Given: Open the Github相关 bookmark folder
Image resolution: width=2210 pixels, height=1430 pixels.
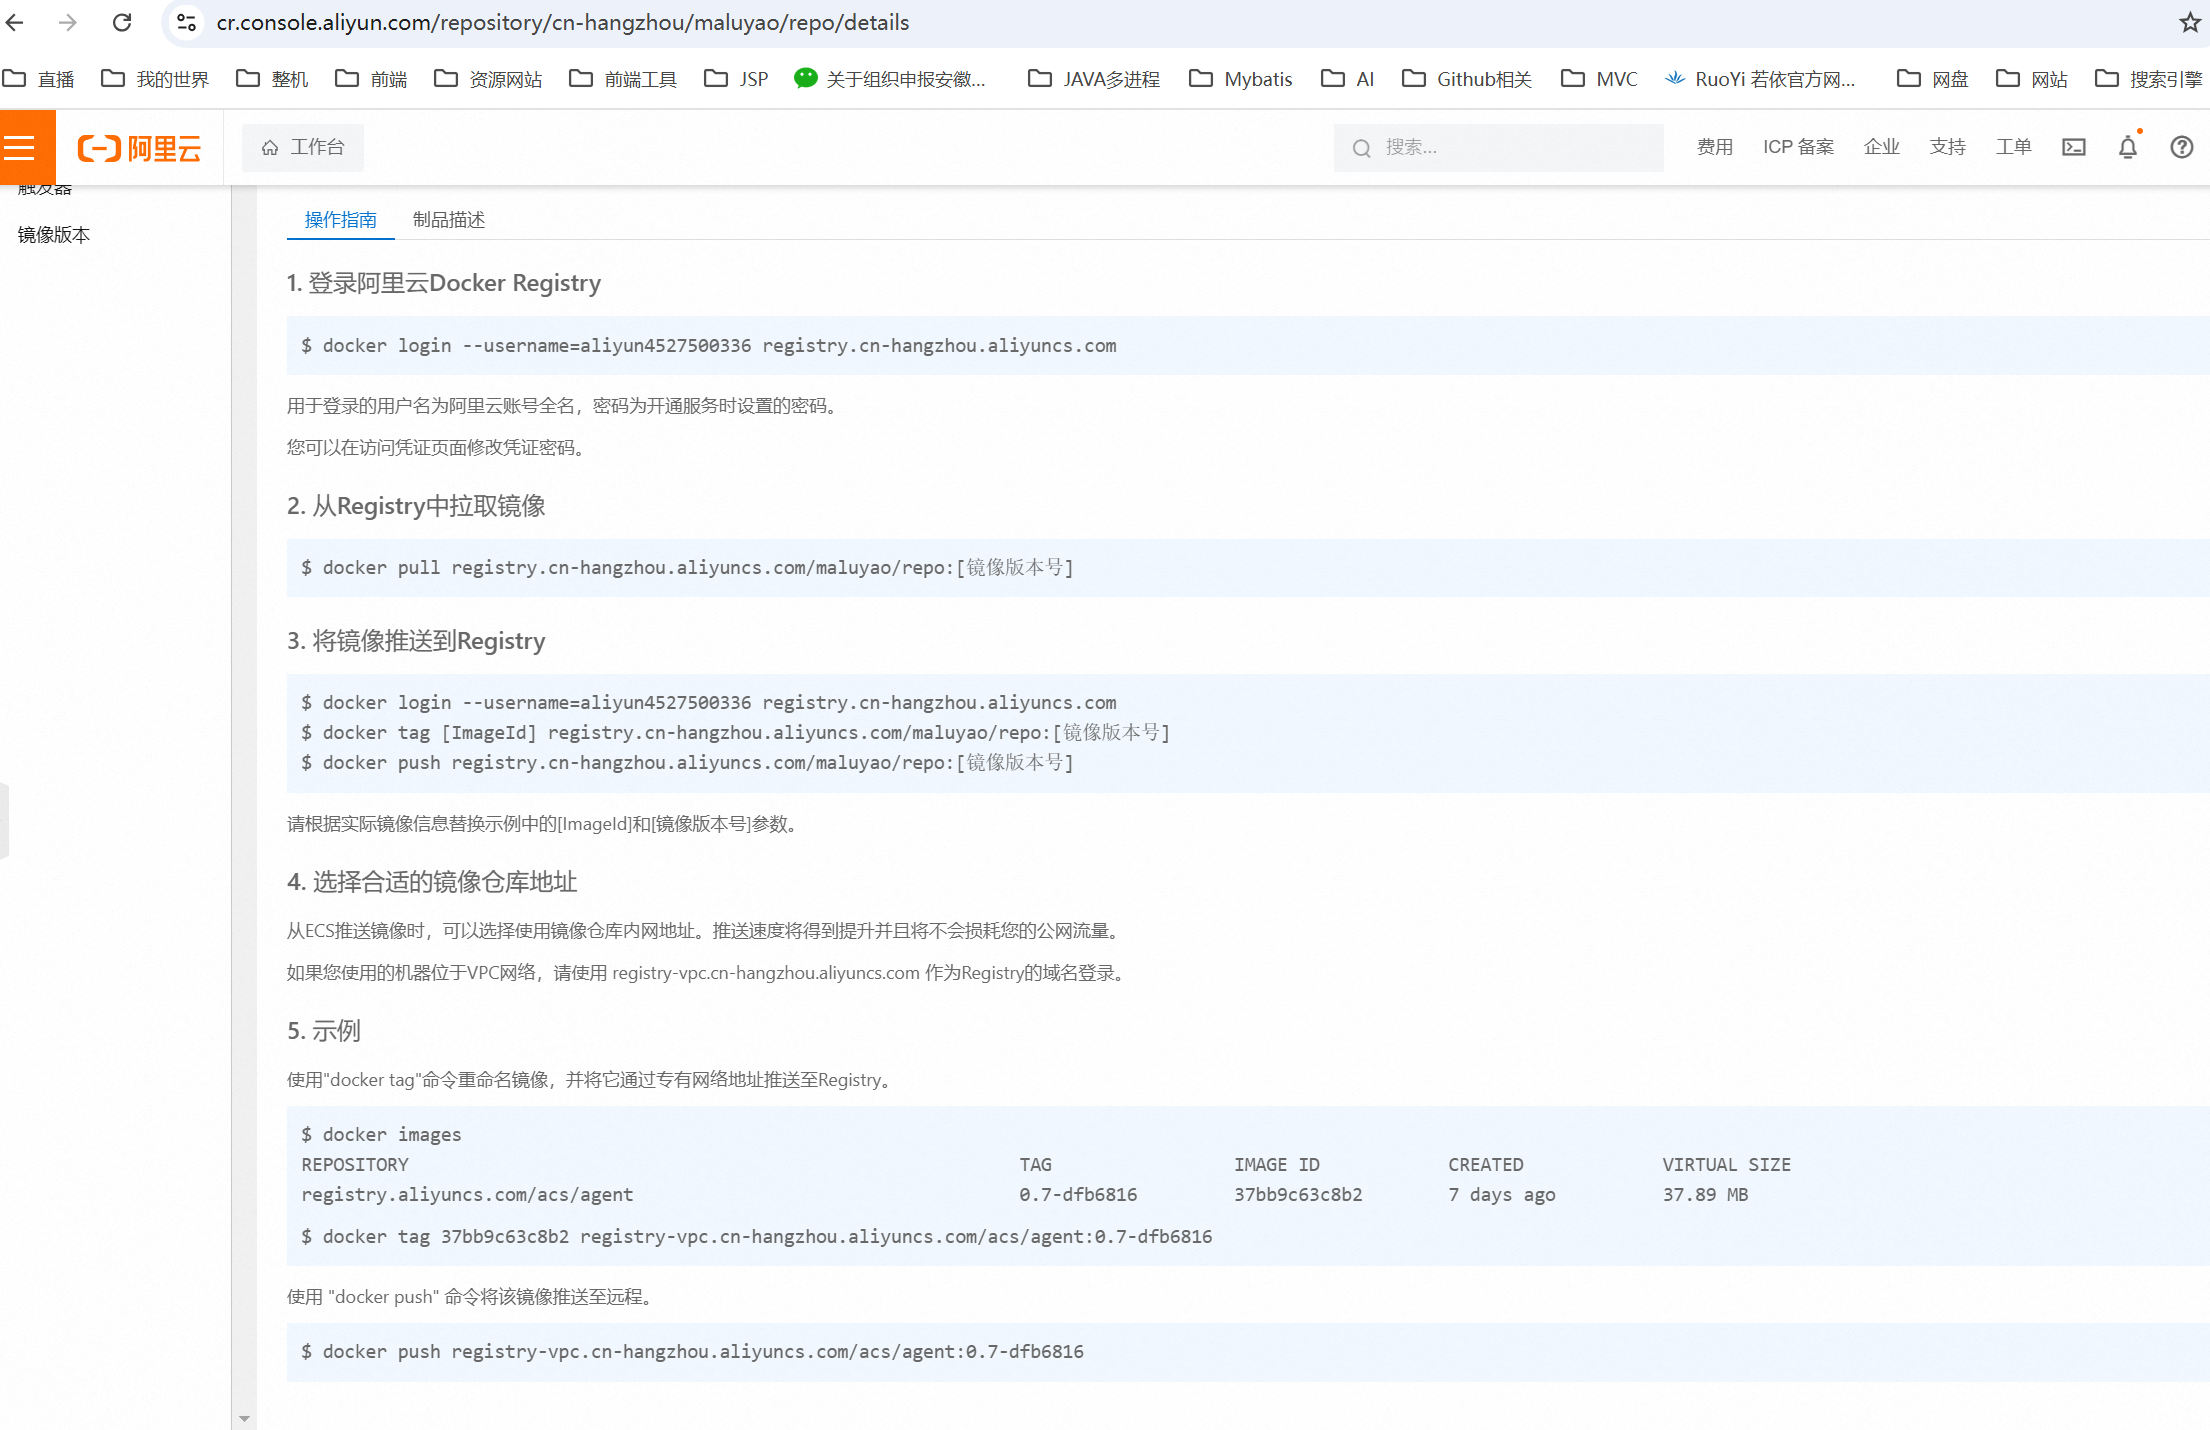Looking at the screenshot, I should [1468, 79].
